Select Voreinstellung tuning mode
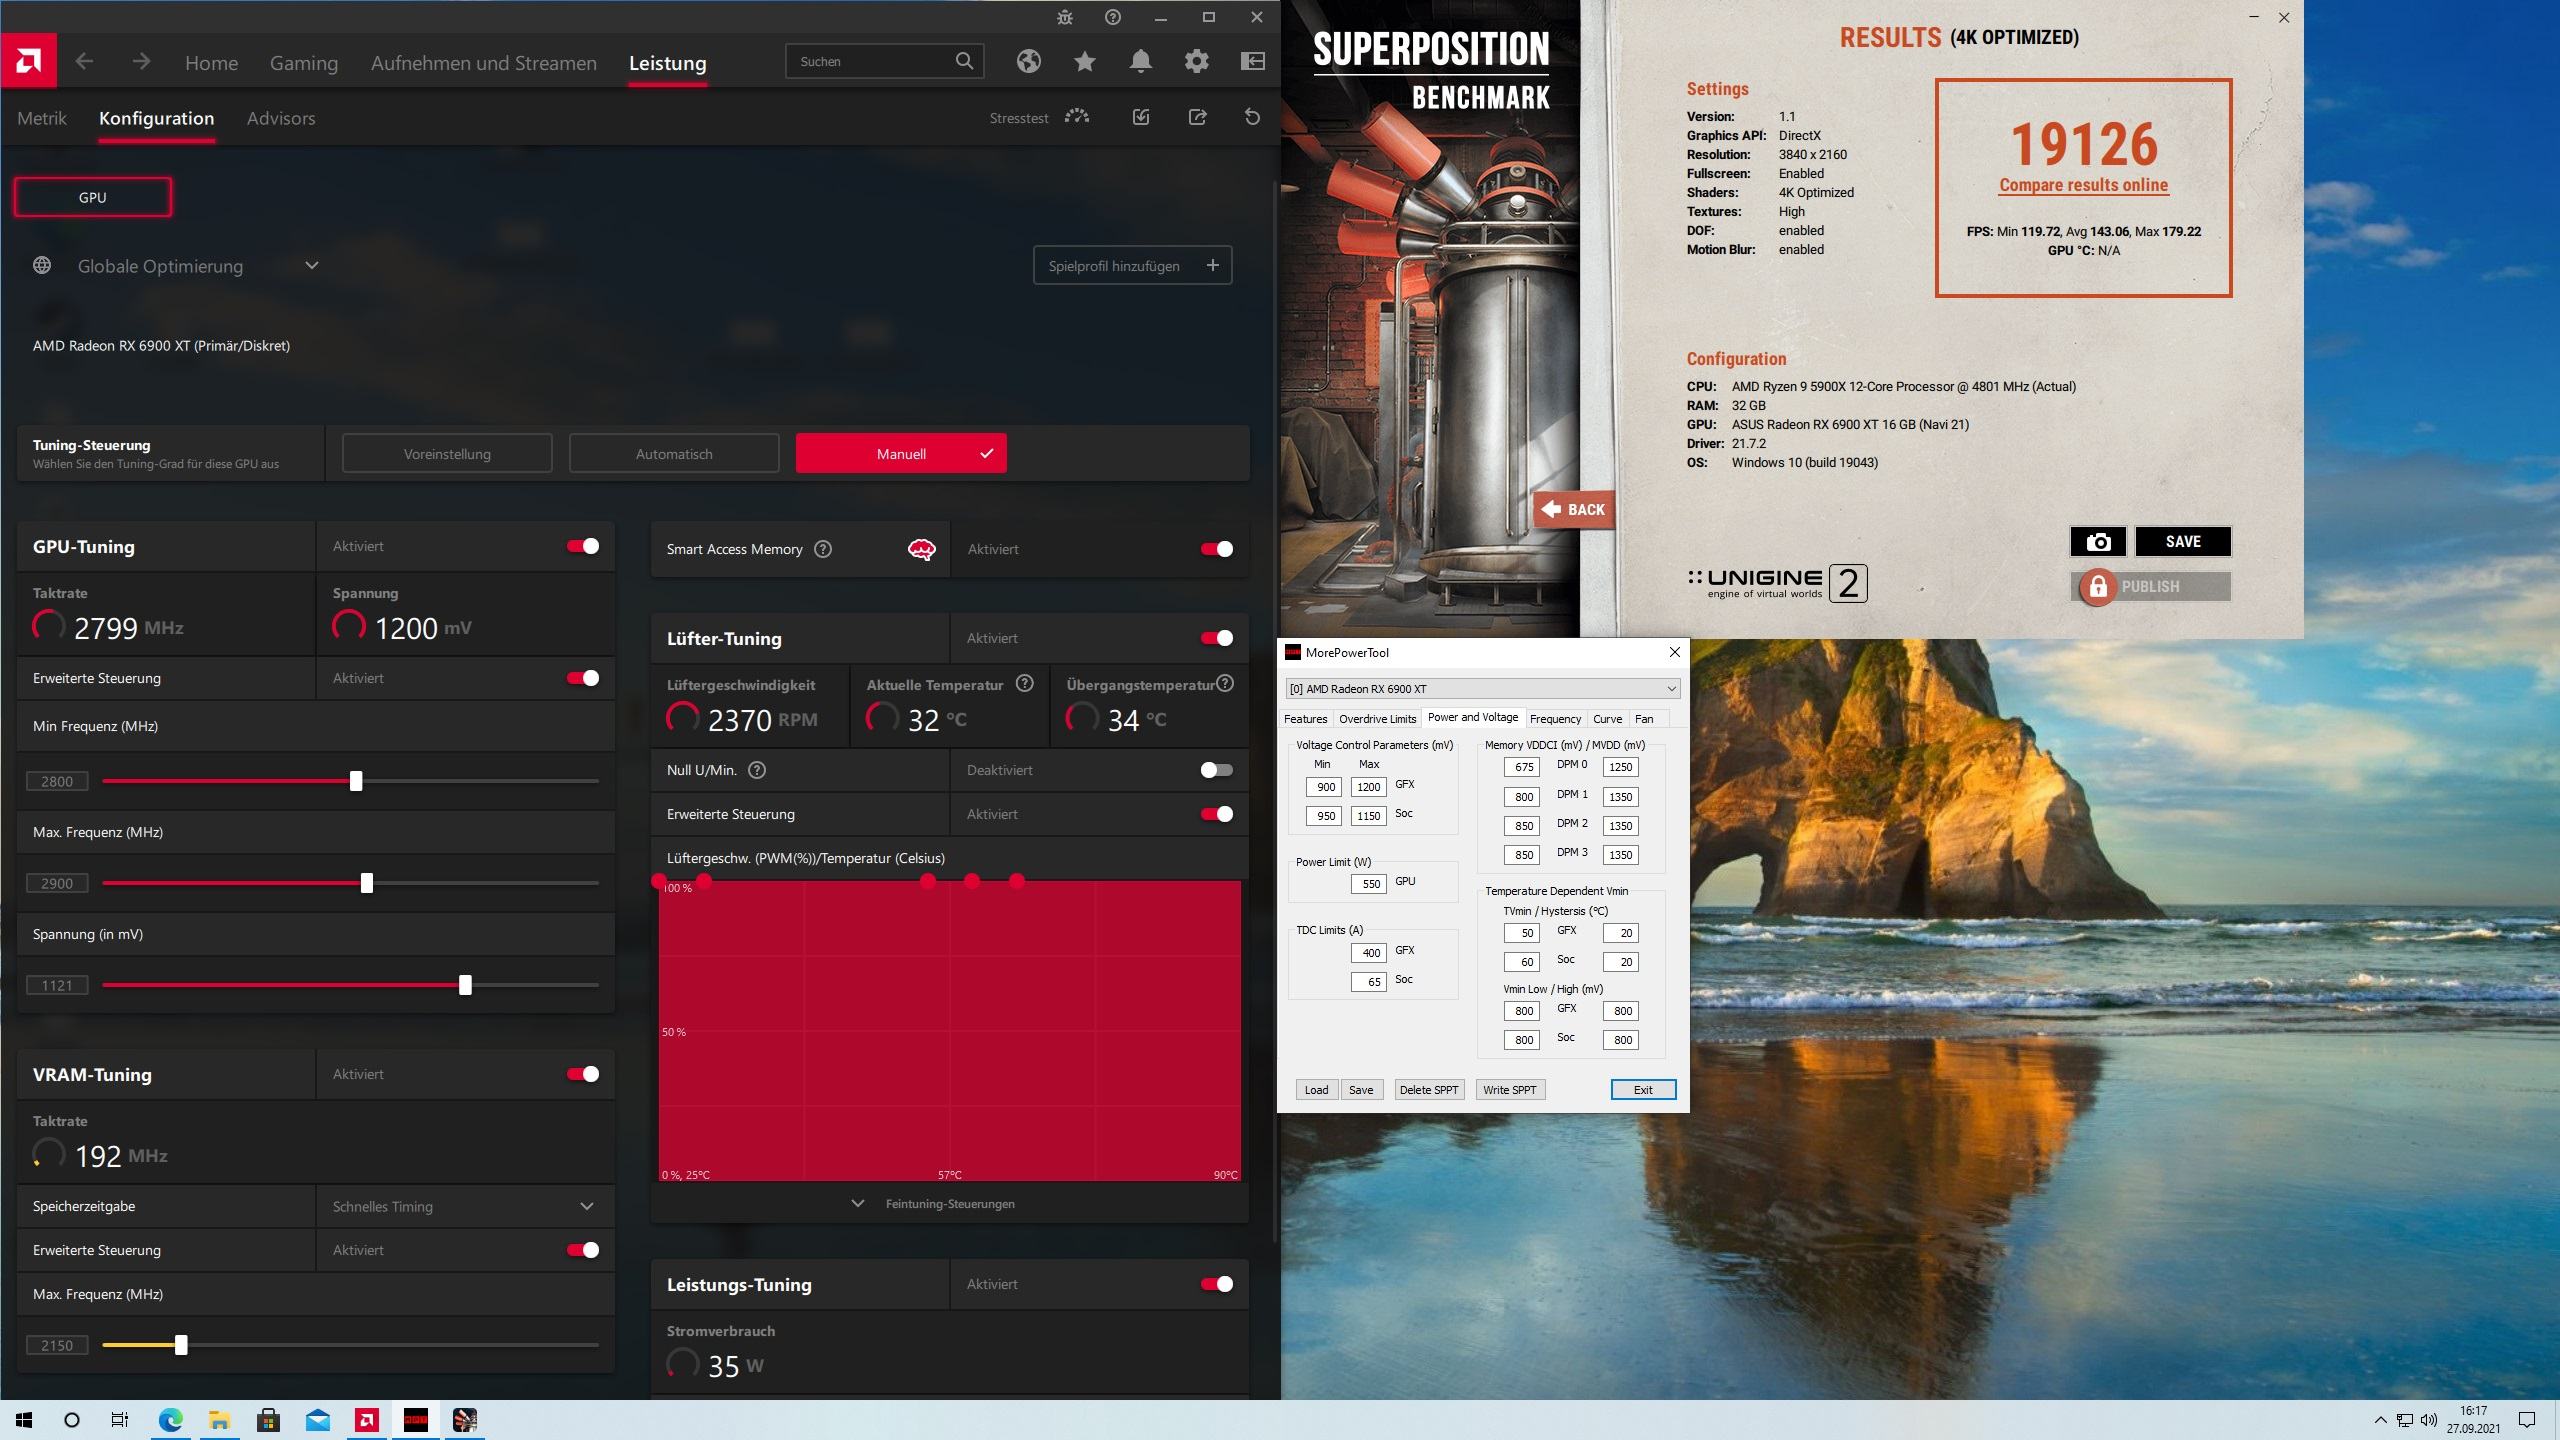This screenshot has width=2560, height=1440. pyautogui.click(x=447, y=453)
